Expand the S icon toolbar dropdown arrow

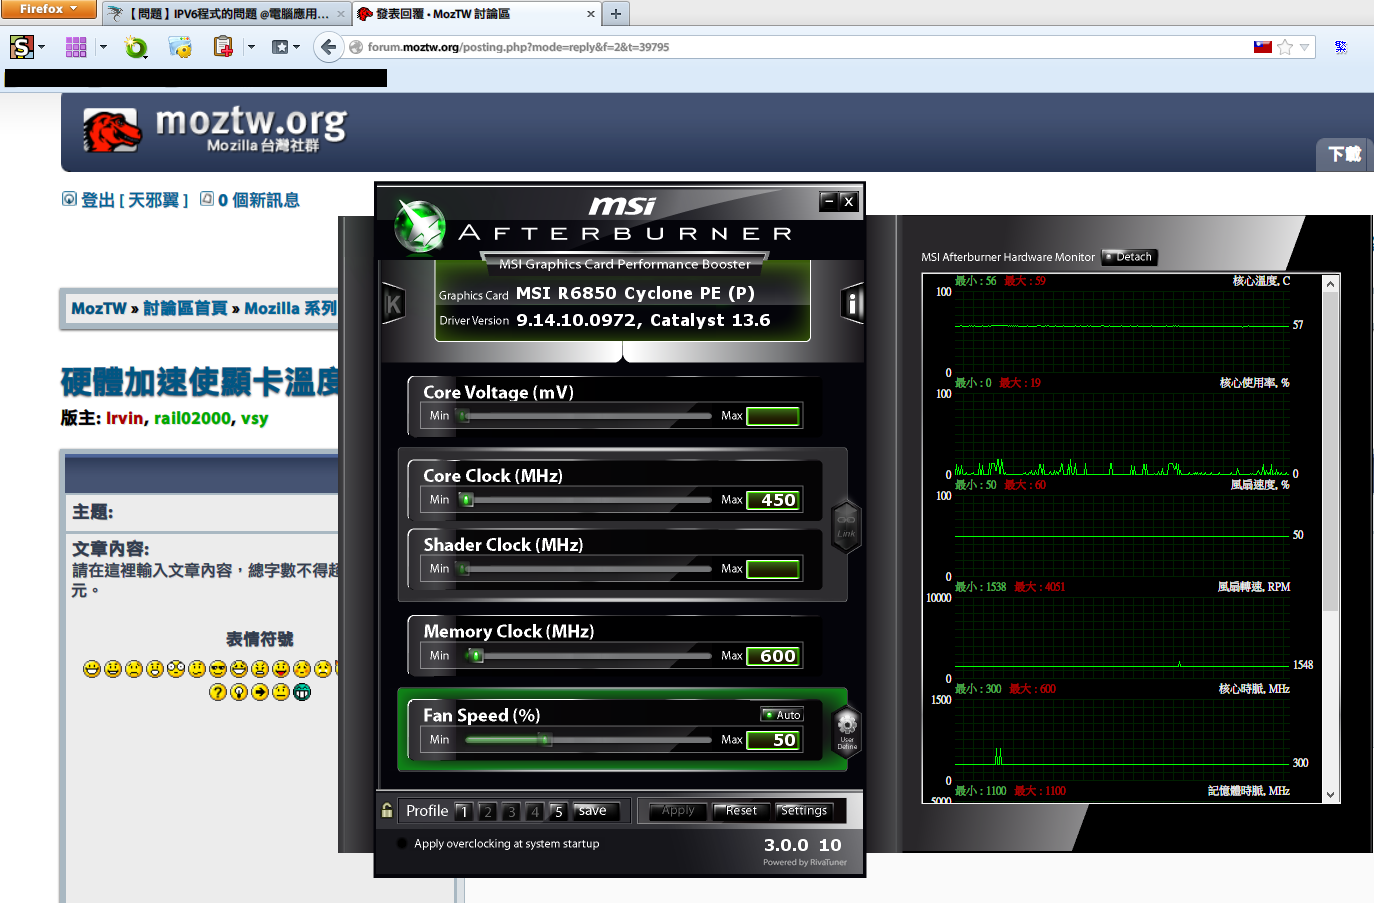click(x=42, y=47)
